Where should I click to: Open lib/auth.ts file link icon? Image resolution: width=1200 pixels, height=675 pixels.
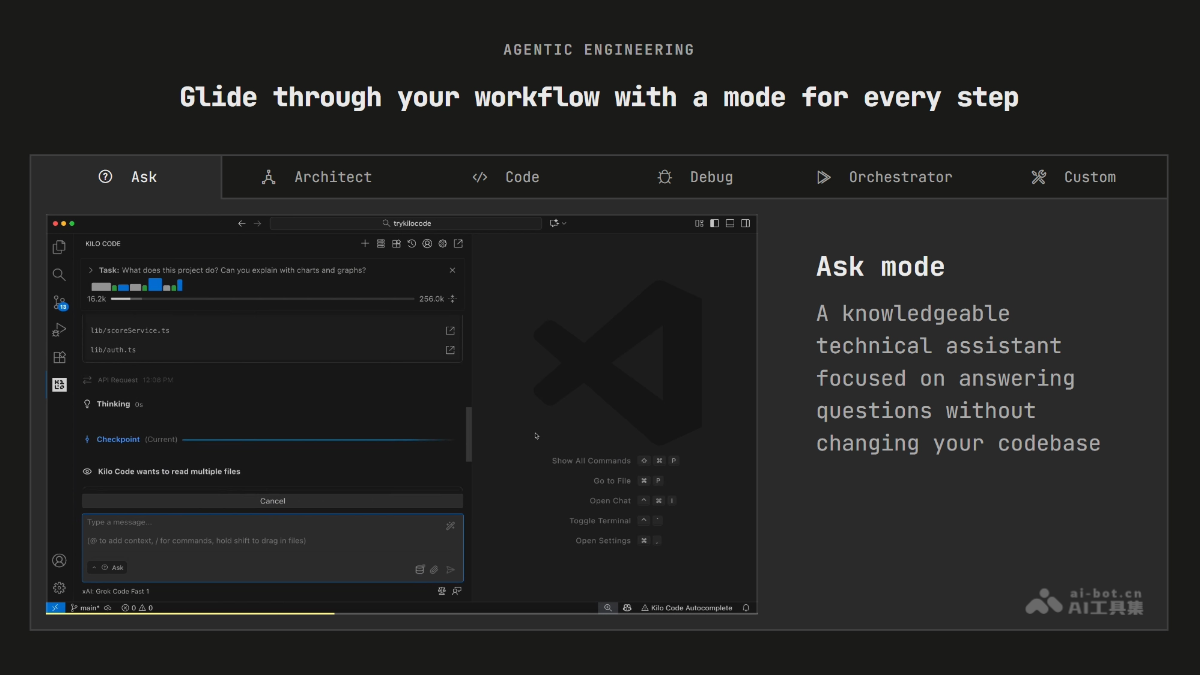450,350
